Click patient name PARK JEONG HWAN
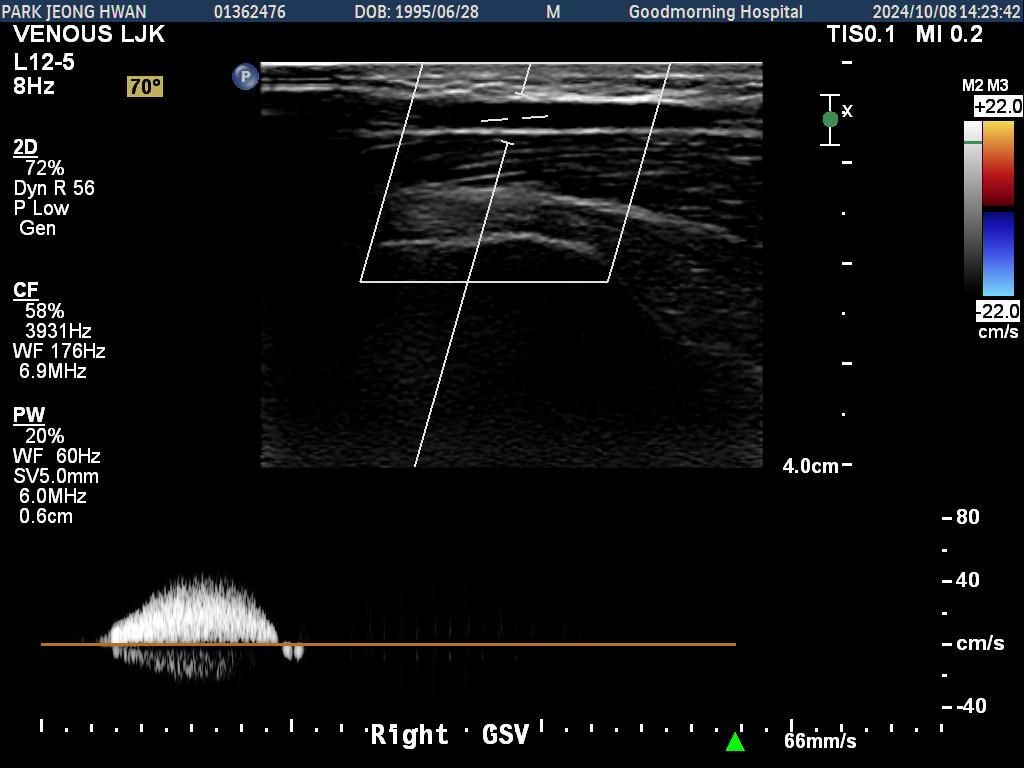This screenshot has height=768, width=1024. coord(74,11)
